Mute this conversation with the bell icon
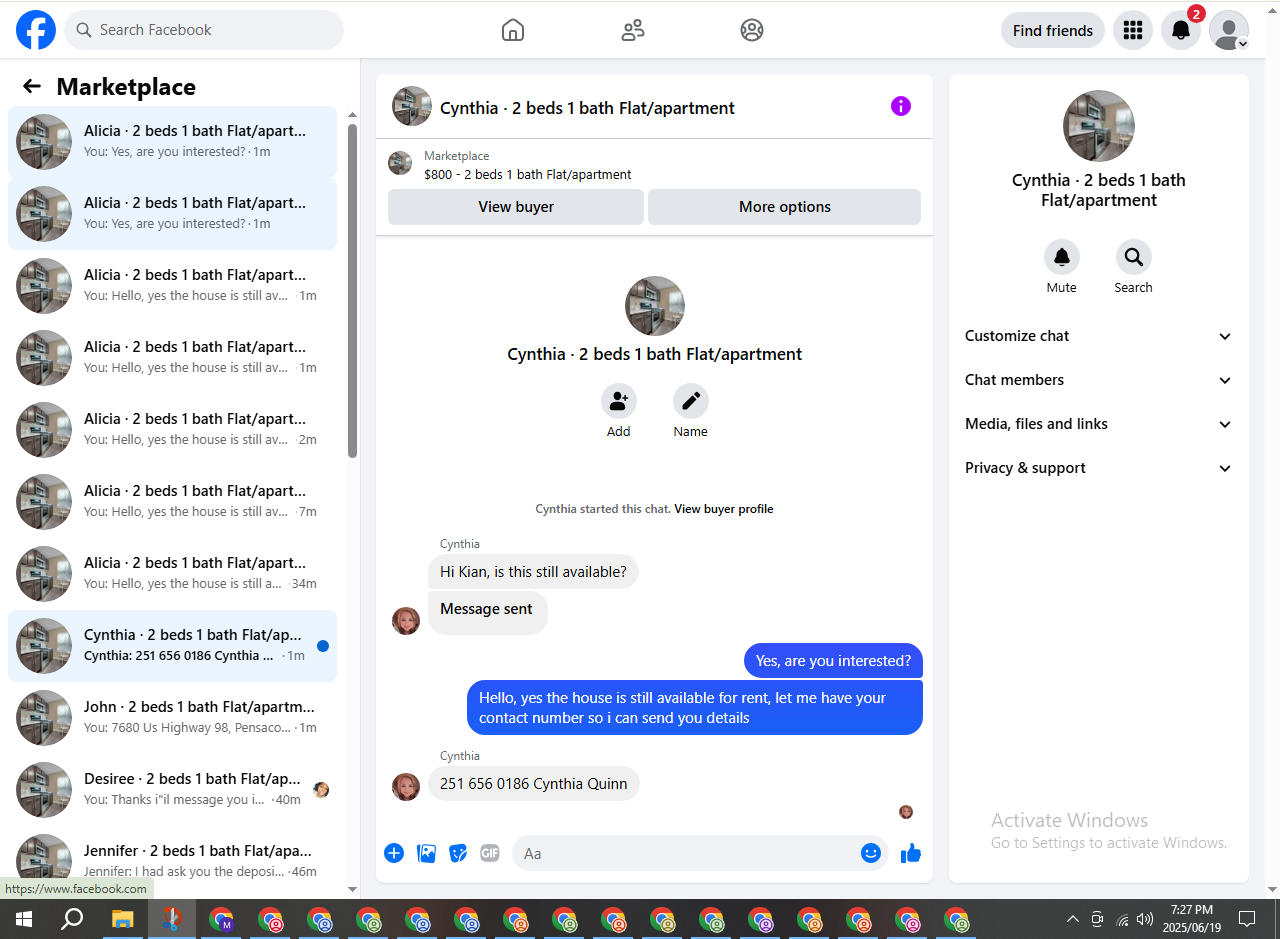The height and width of the screenshot is (939, 1280). click(1062, 257)
